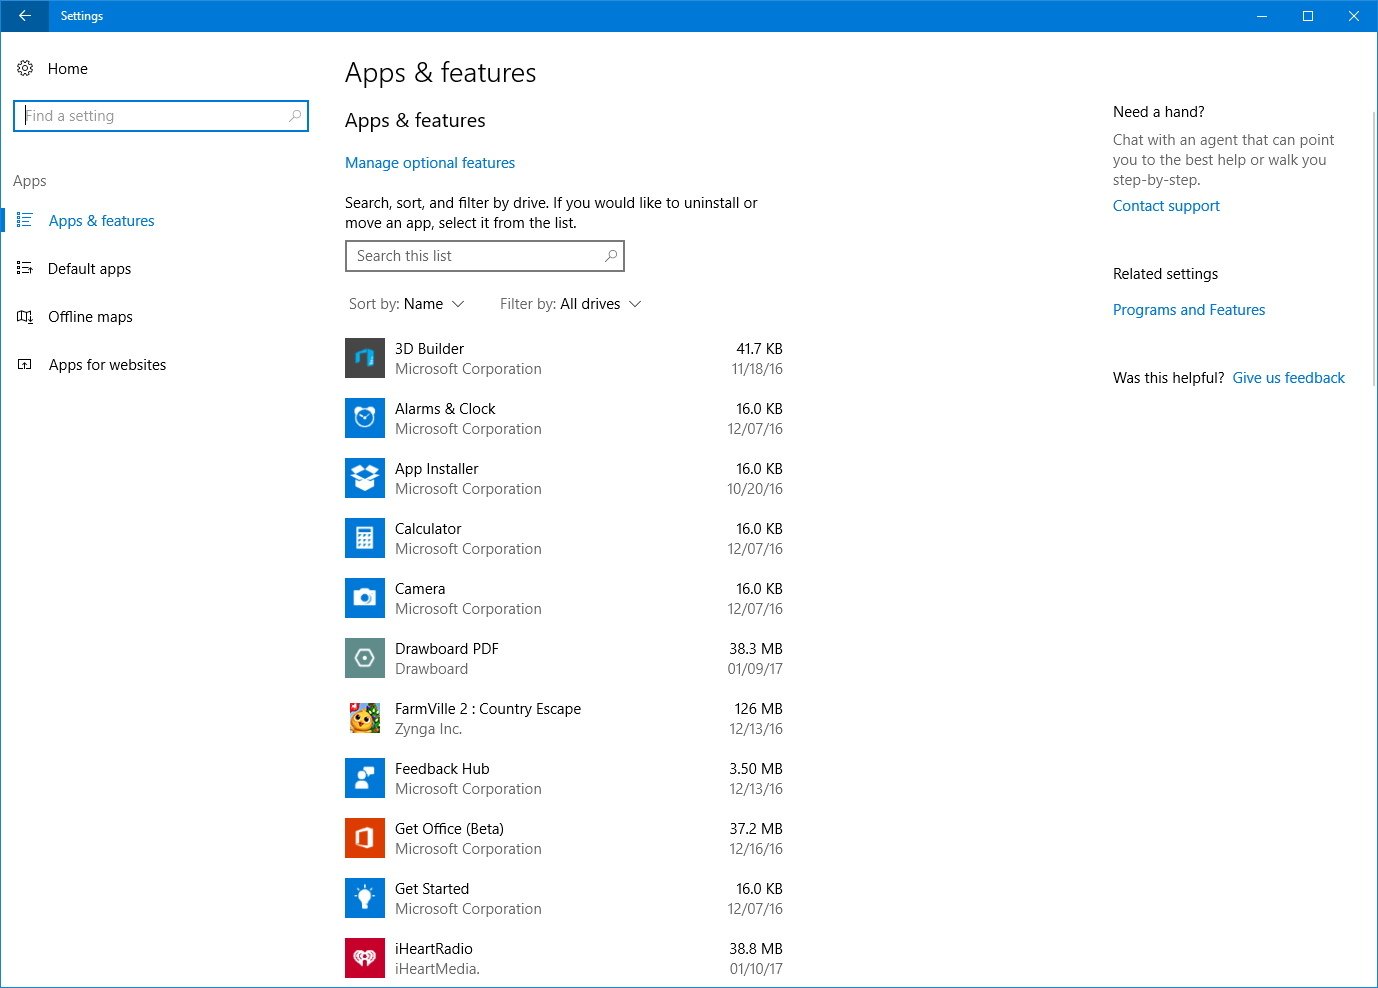Click the Zynga Inc. publisher text
1378x988 pixels.
tap(428, 729)
